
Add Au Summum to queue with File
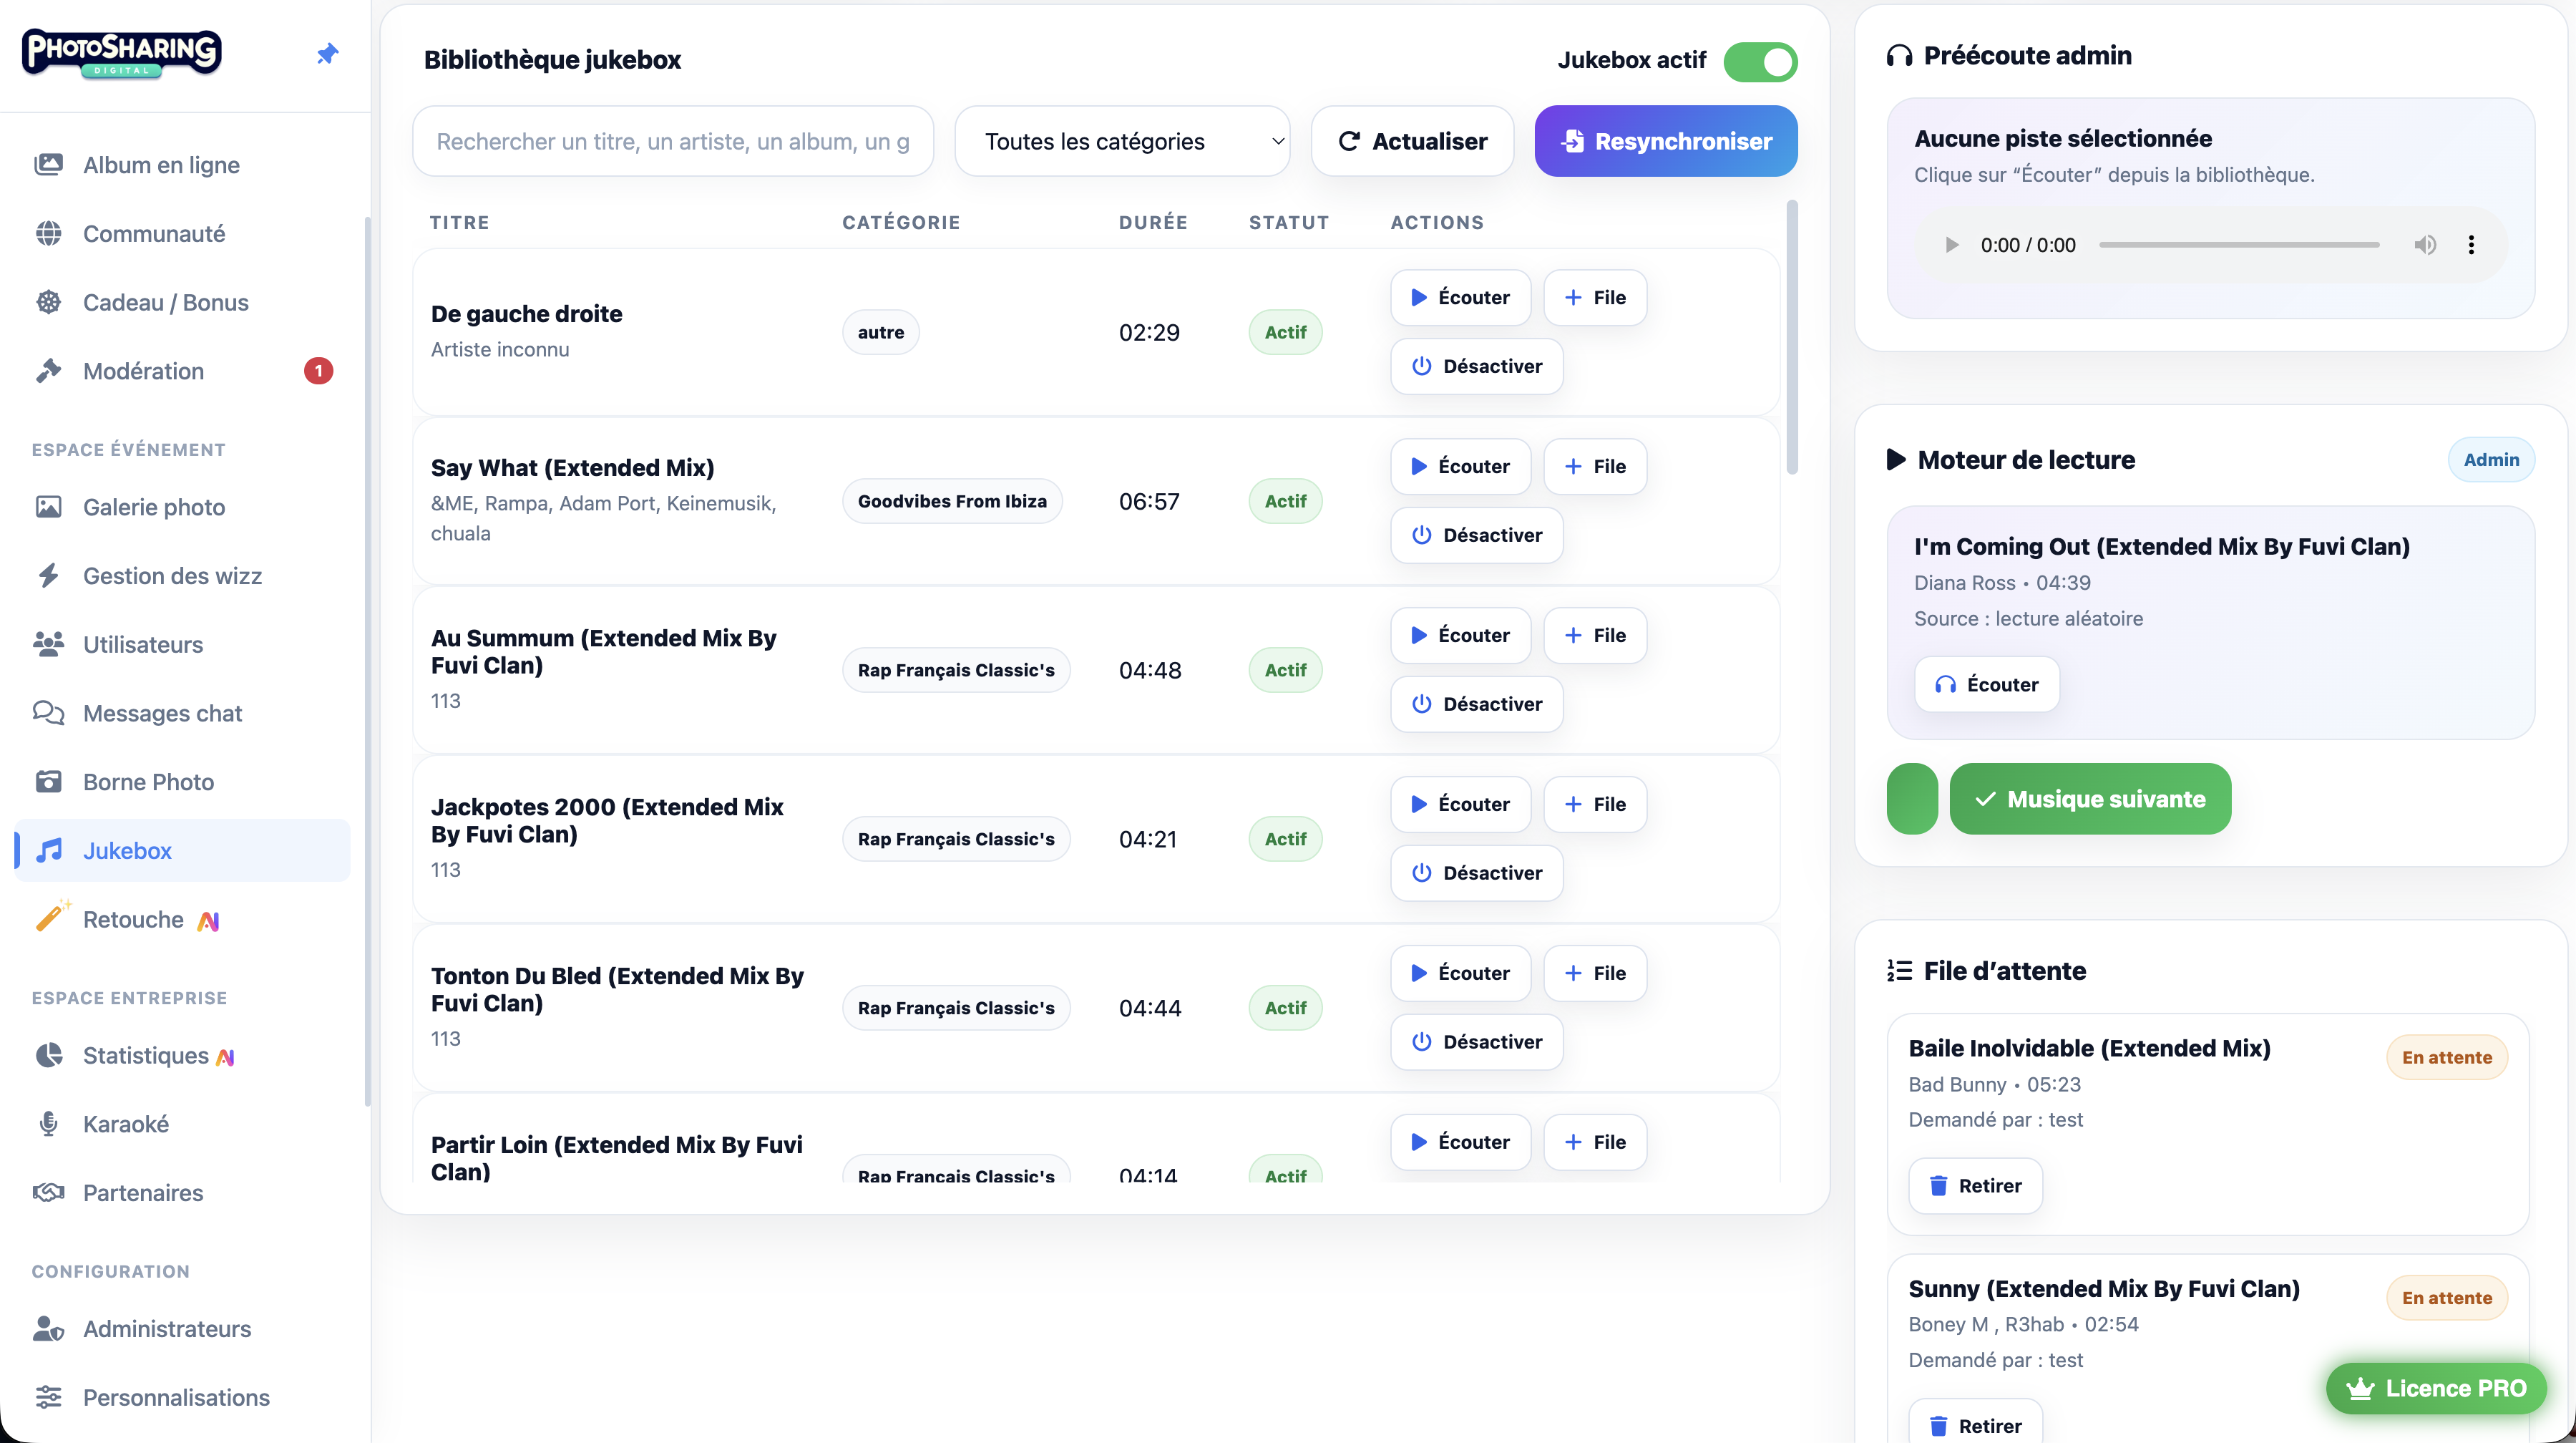(x=1594, y=635)
